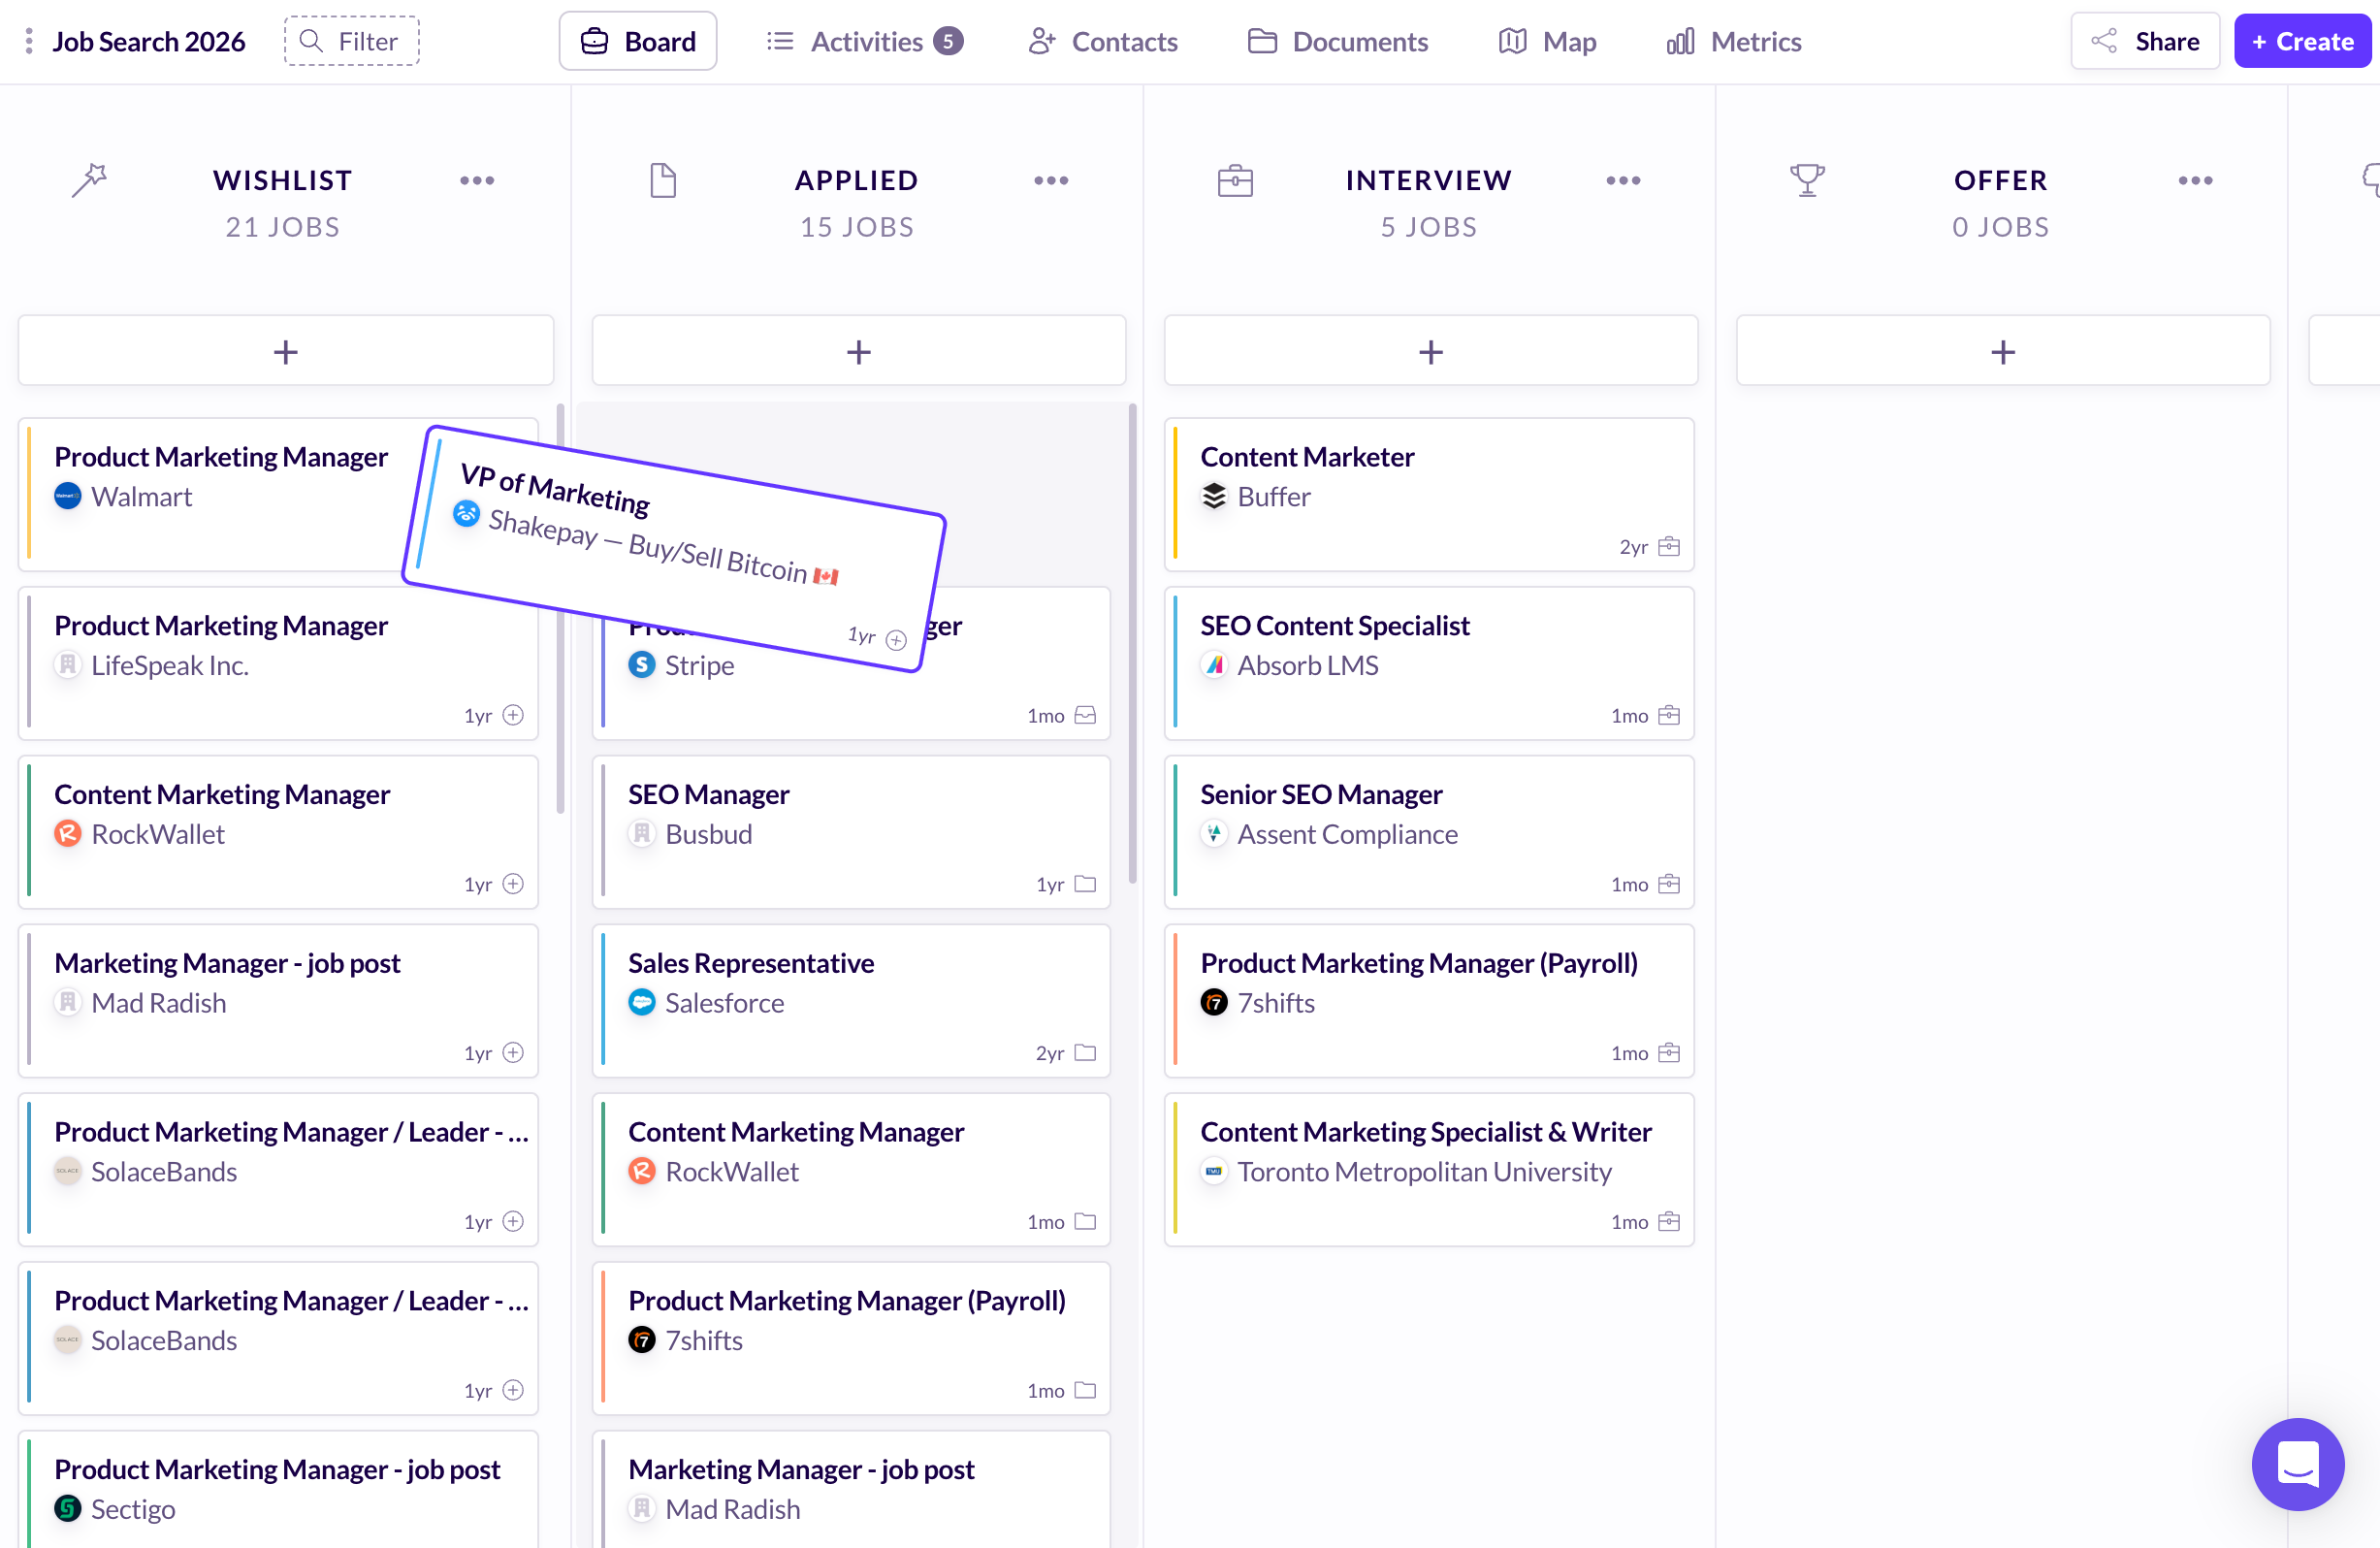Image resolution: width=2380 pixels, height=1548 pixels.
Task: Open the Wishlist column options menu
Action: click(477, 181)
